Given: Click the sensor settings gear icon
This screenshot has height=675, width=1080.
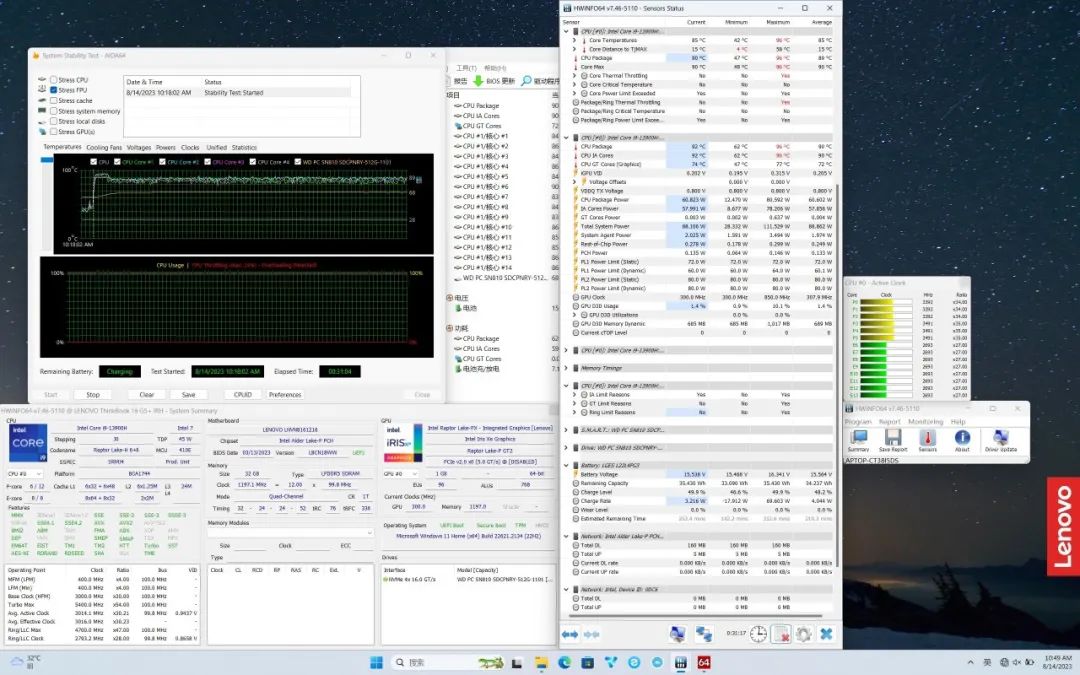Looking at the screenshot, I should [x=802, y=634].
